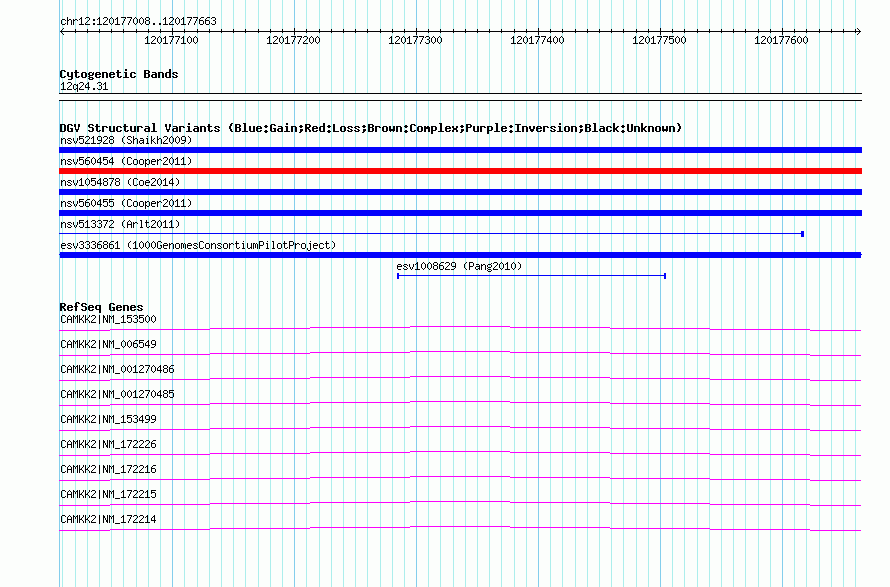Click the CAMKK2|NM_153500 transcript label

point(108,319)
